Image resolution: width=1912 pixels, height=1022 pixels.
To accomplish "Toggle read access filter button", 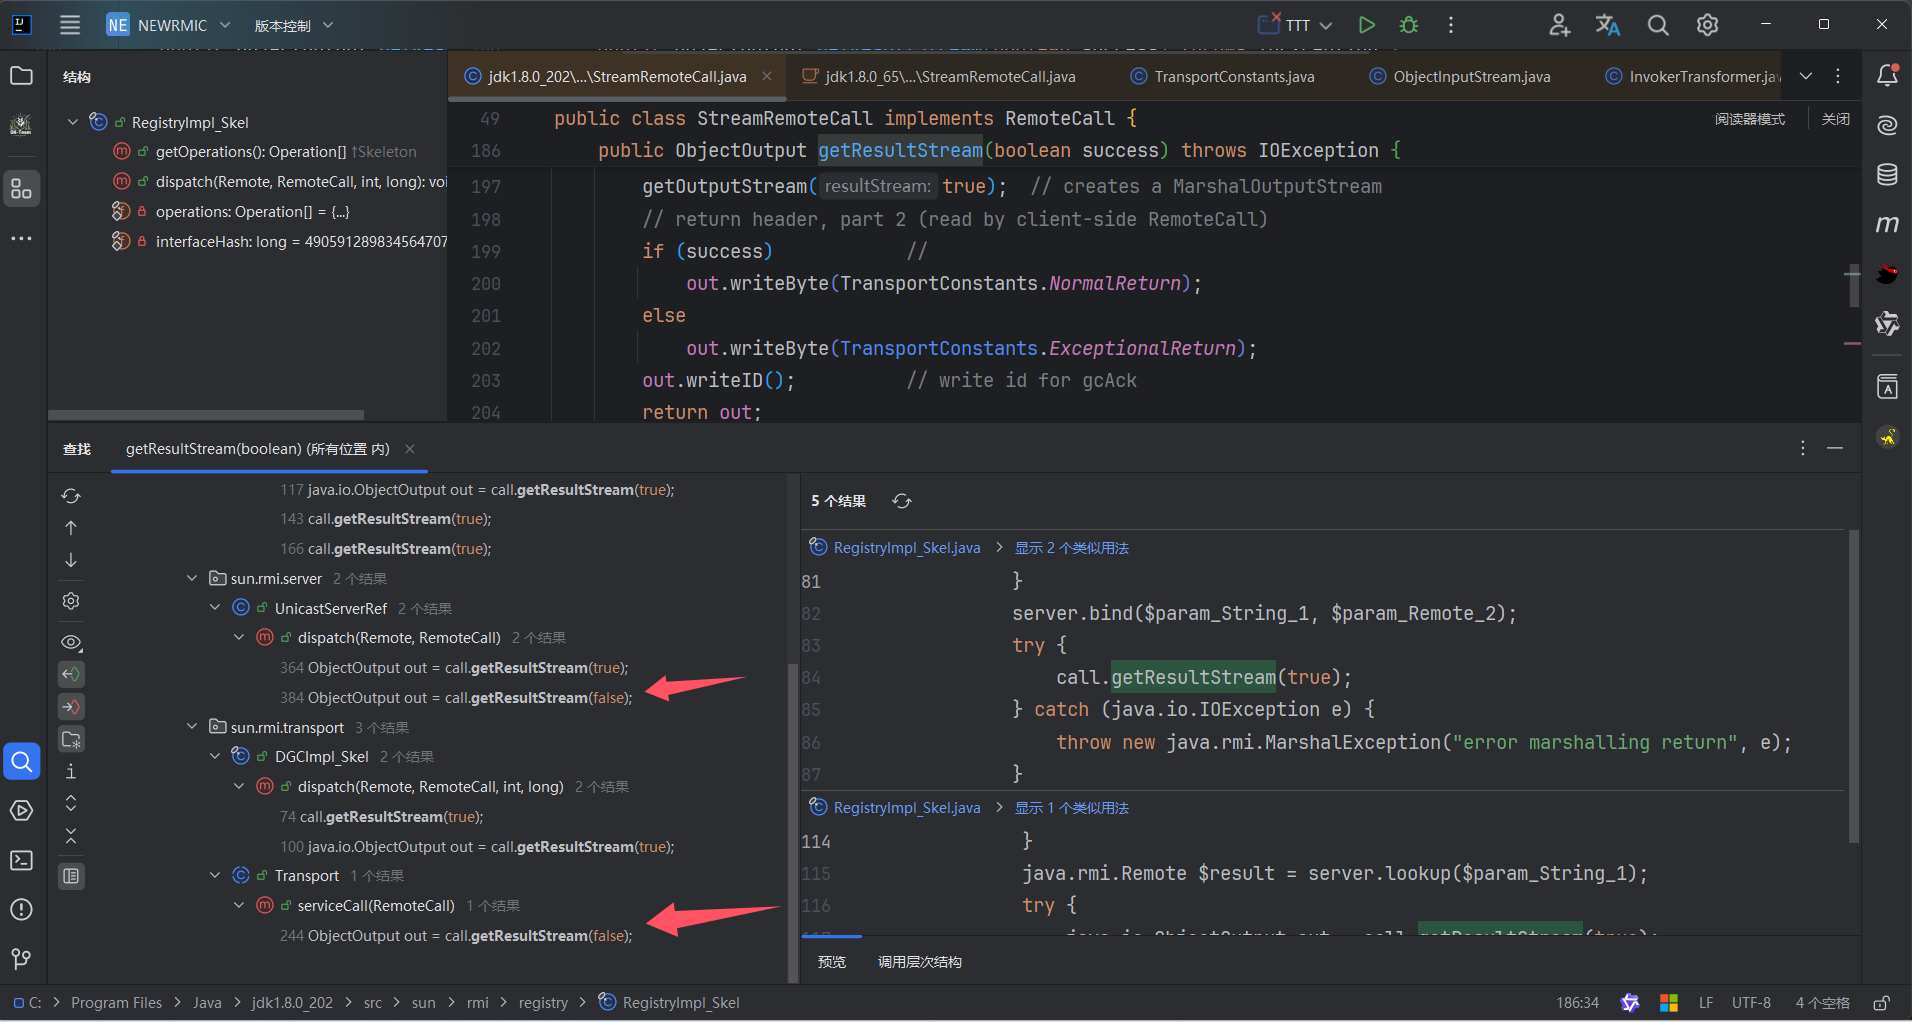I will click(71, 674).
